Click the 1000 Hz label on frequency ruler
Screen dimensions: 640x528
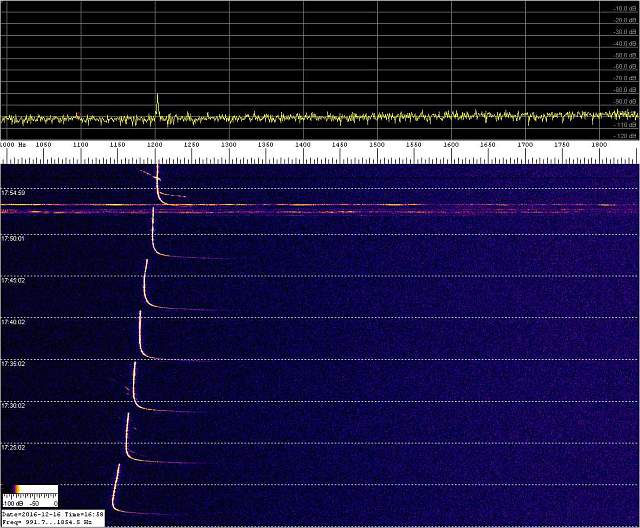9,146
